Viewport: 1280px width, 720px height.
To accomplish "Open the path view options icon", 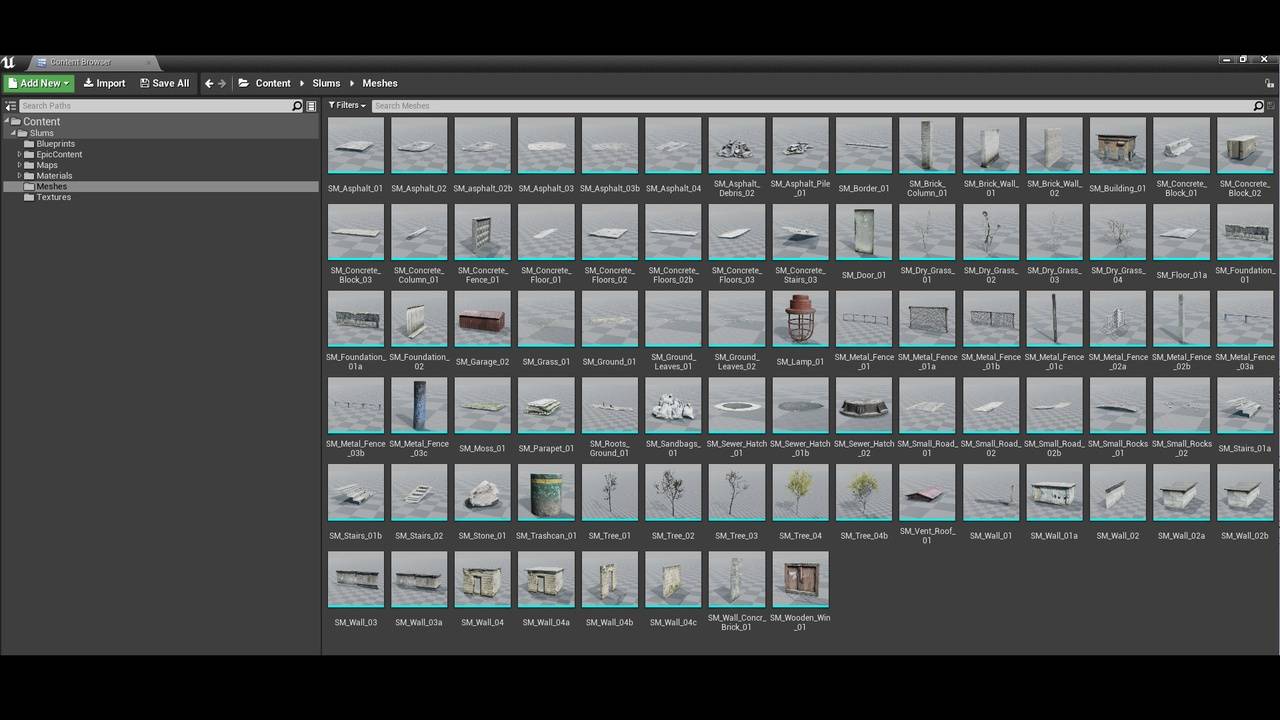I will (311, 106).
